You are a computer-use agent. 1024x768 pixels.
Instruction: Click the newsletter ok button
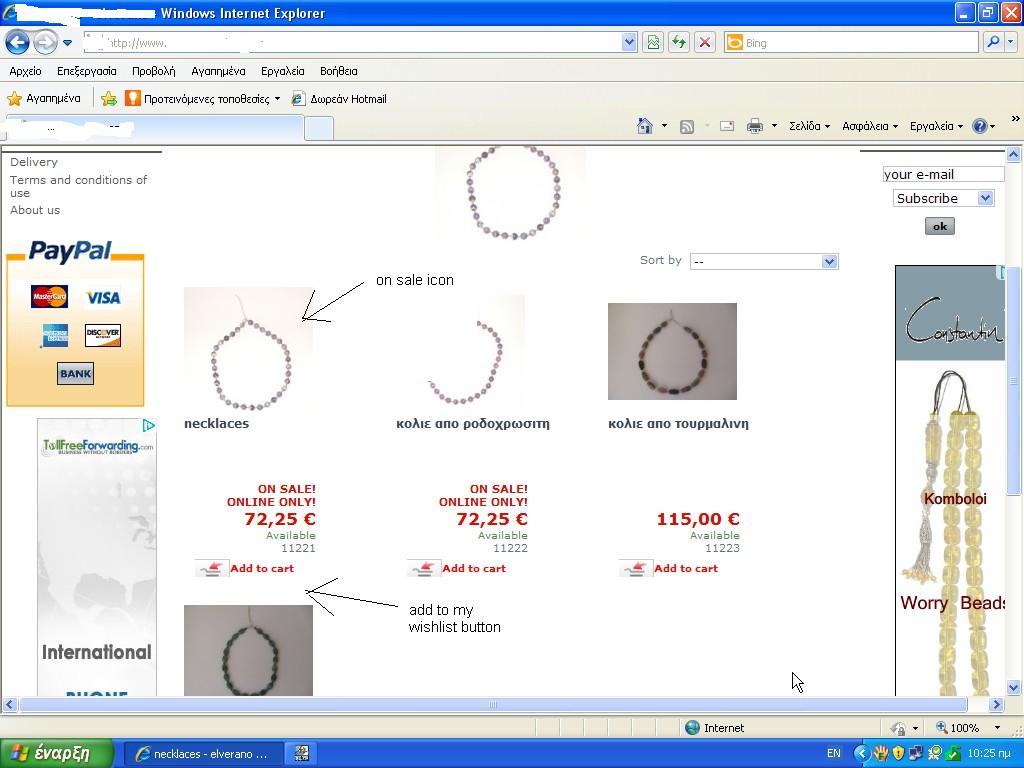[x=940, y=227]
